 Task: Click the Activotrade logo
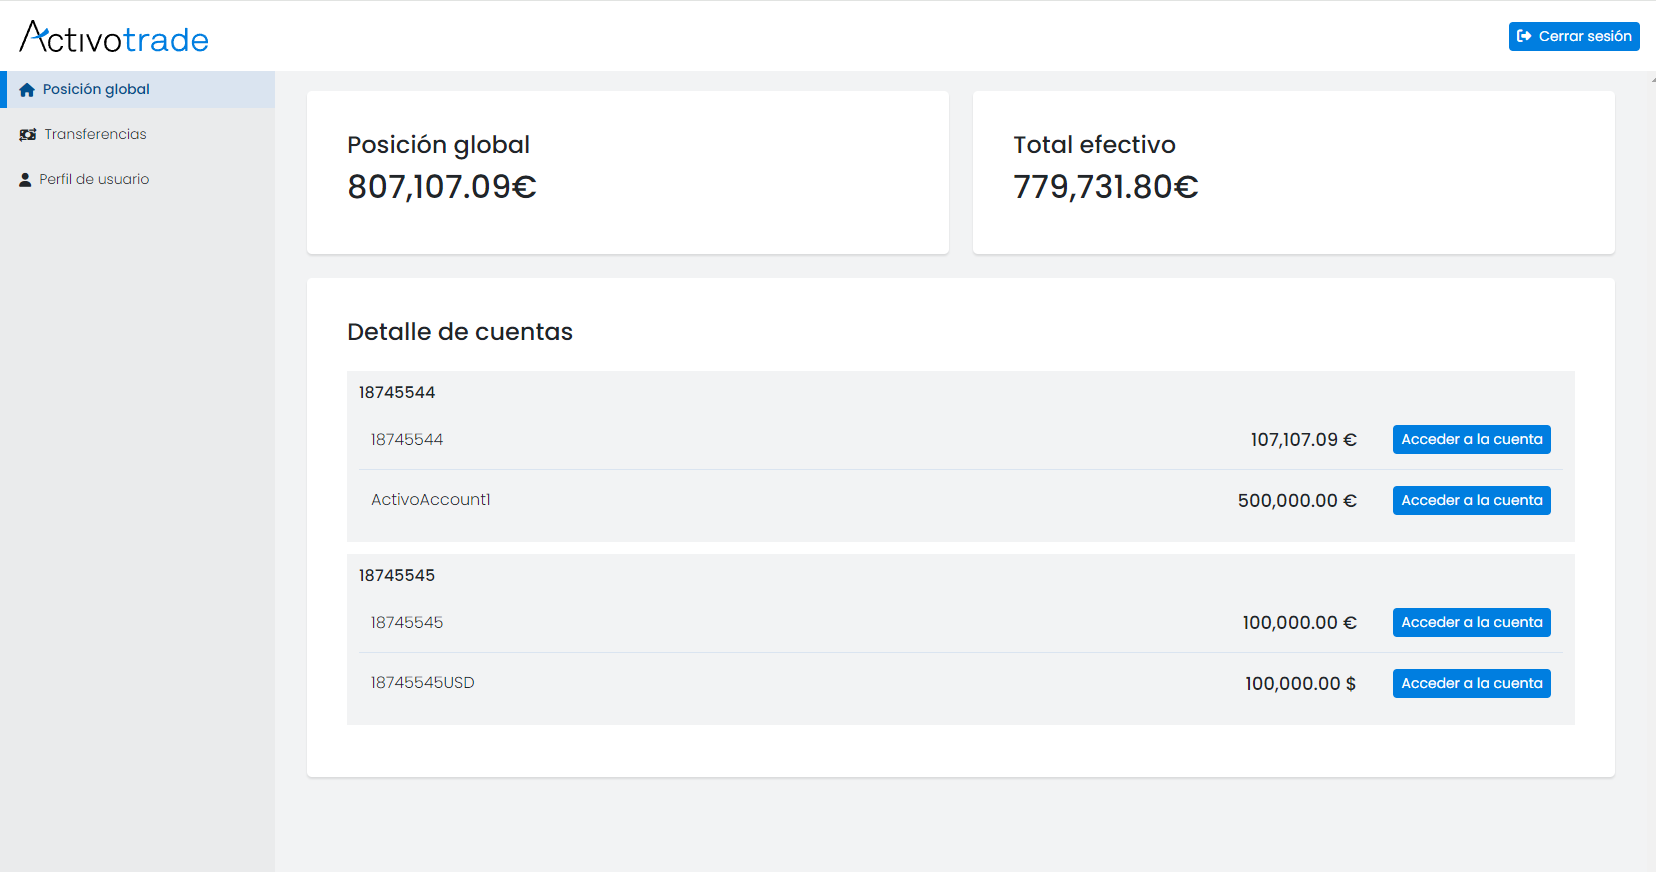coord(114,38)
